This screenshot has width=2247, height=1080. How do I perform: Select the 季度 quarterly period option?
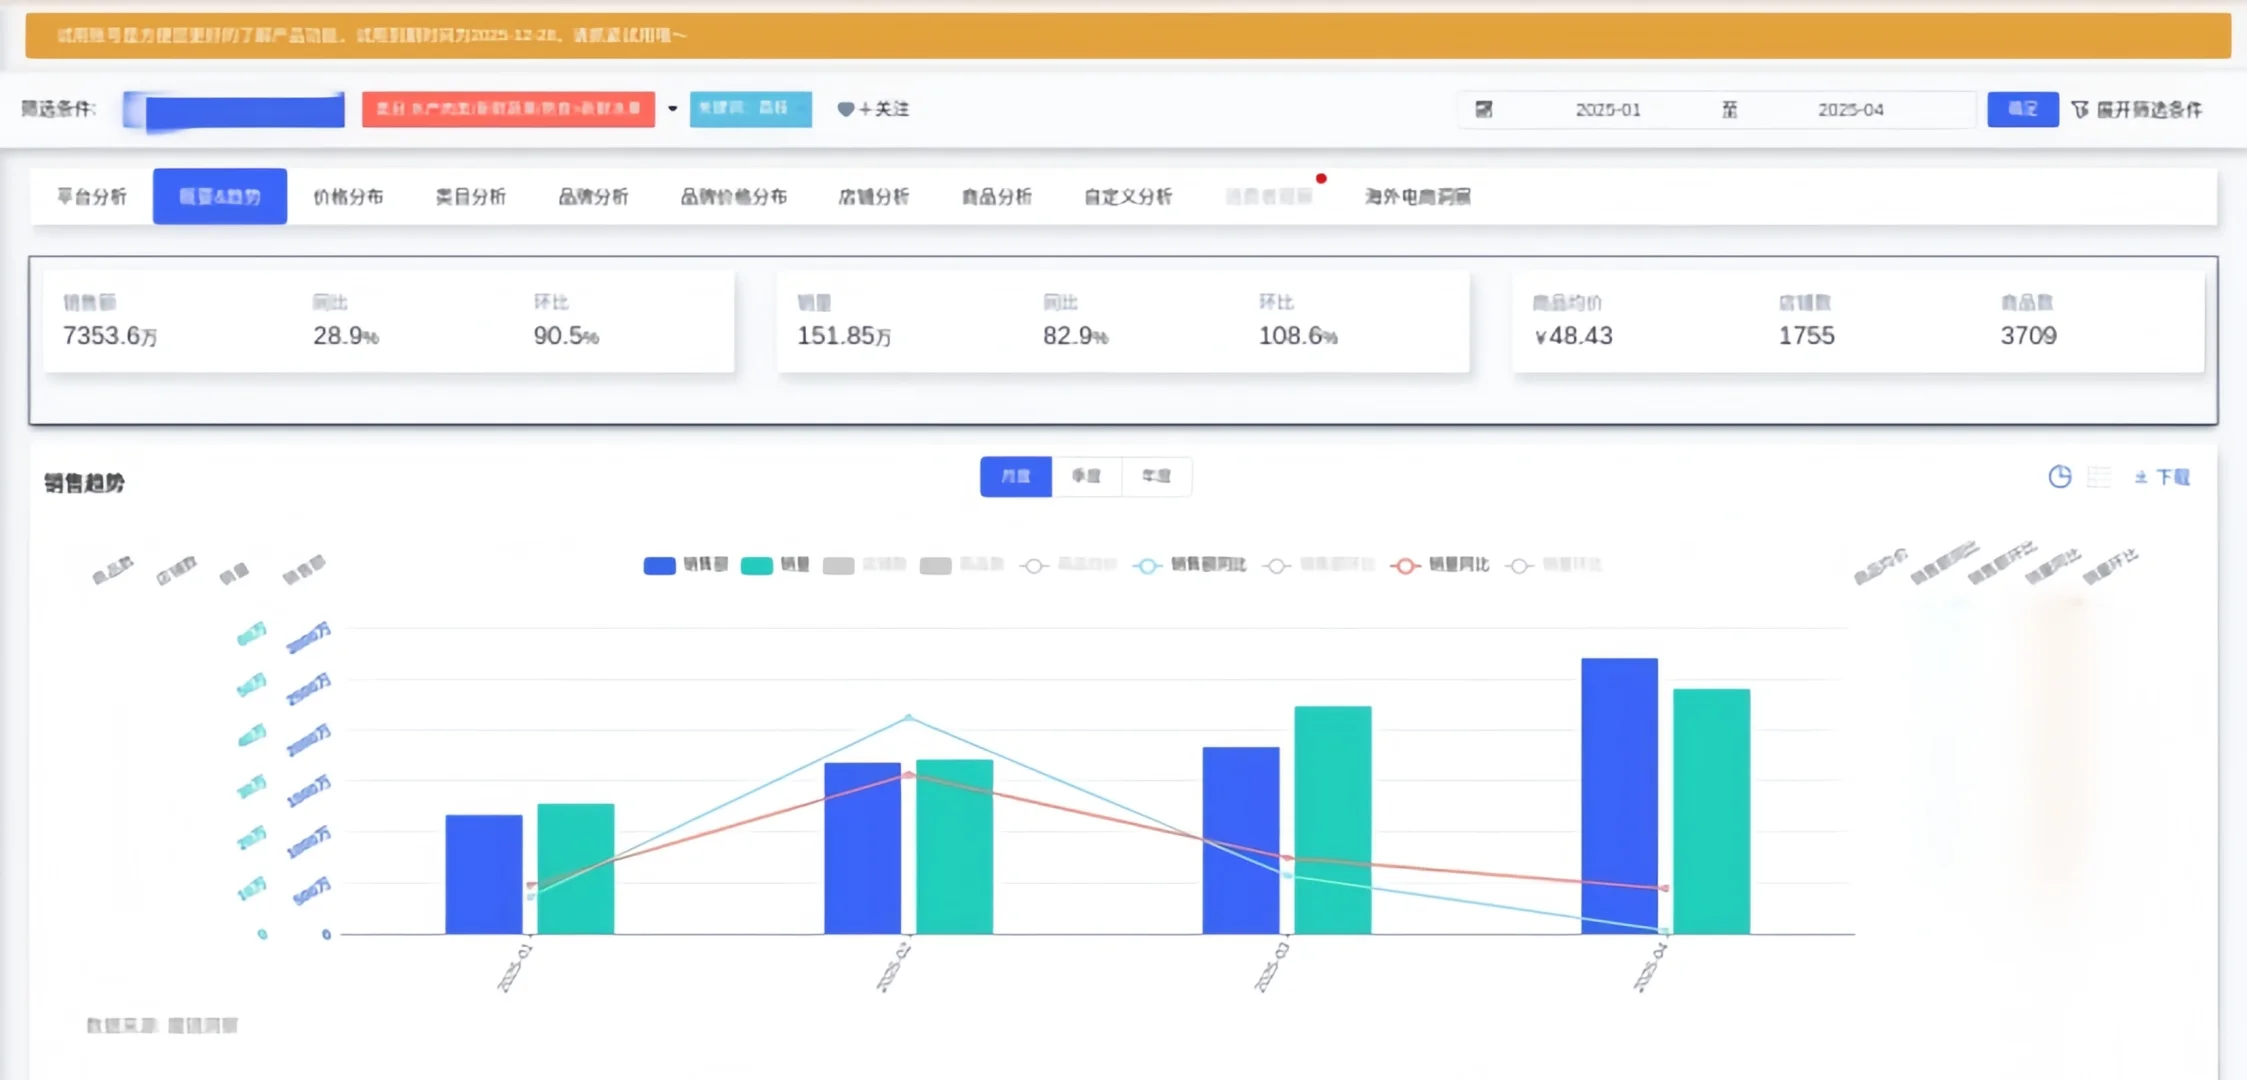coord(1086,476)
